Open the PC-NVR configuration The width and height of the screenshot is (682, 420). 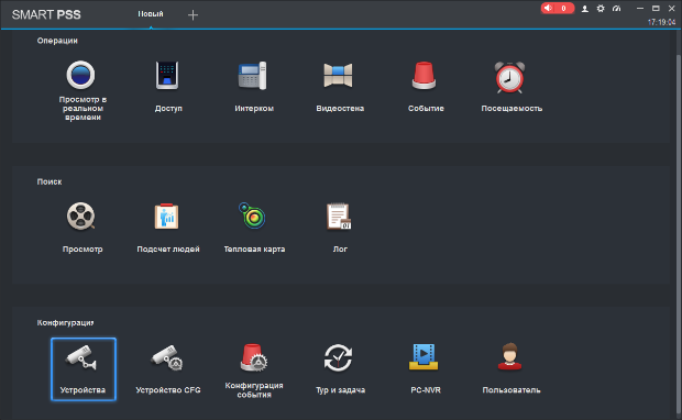click(x=425, y=358)
